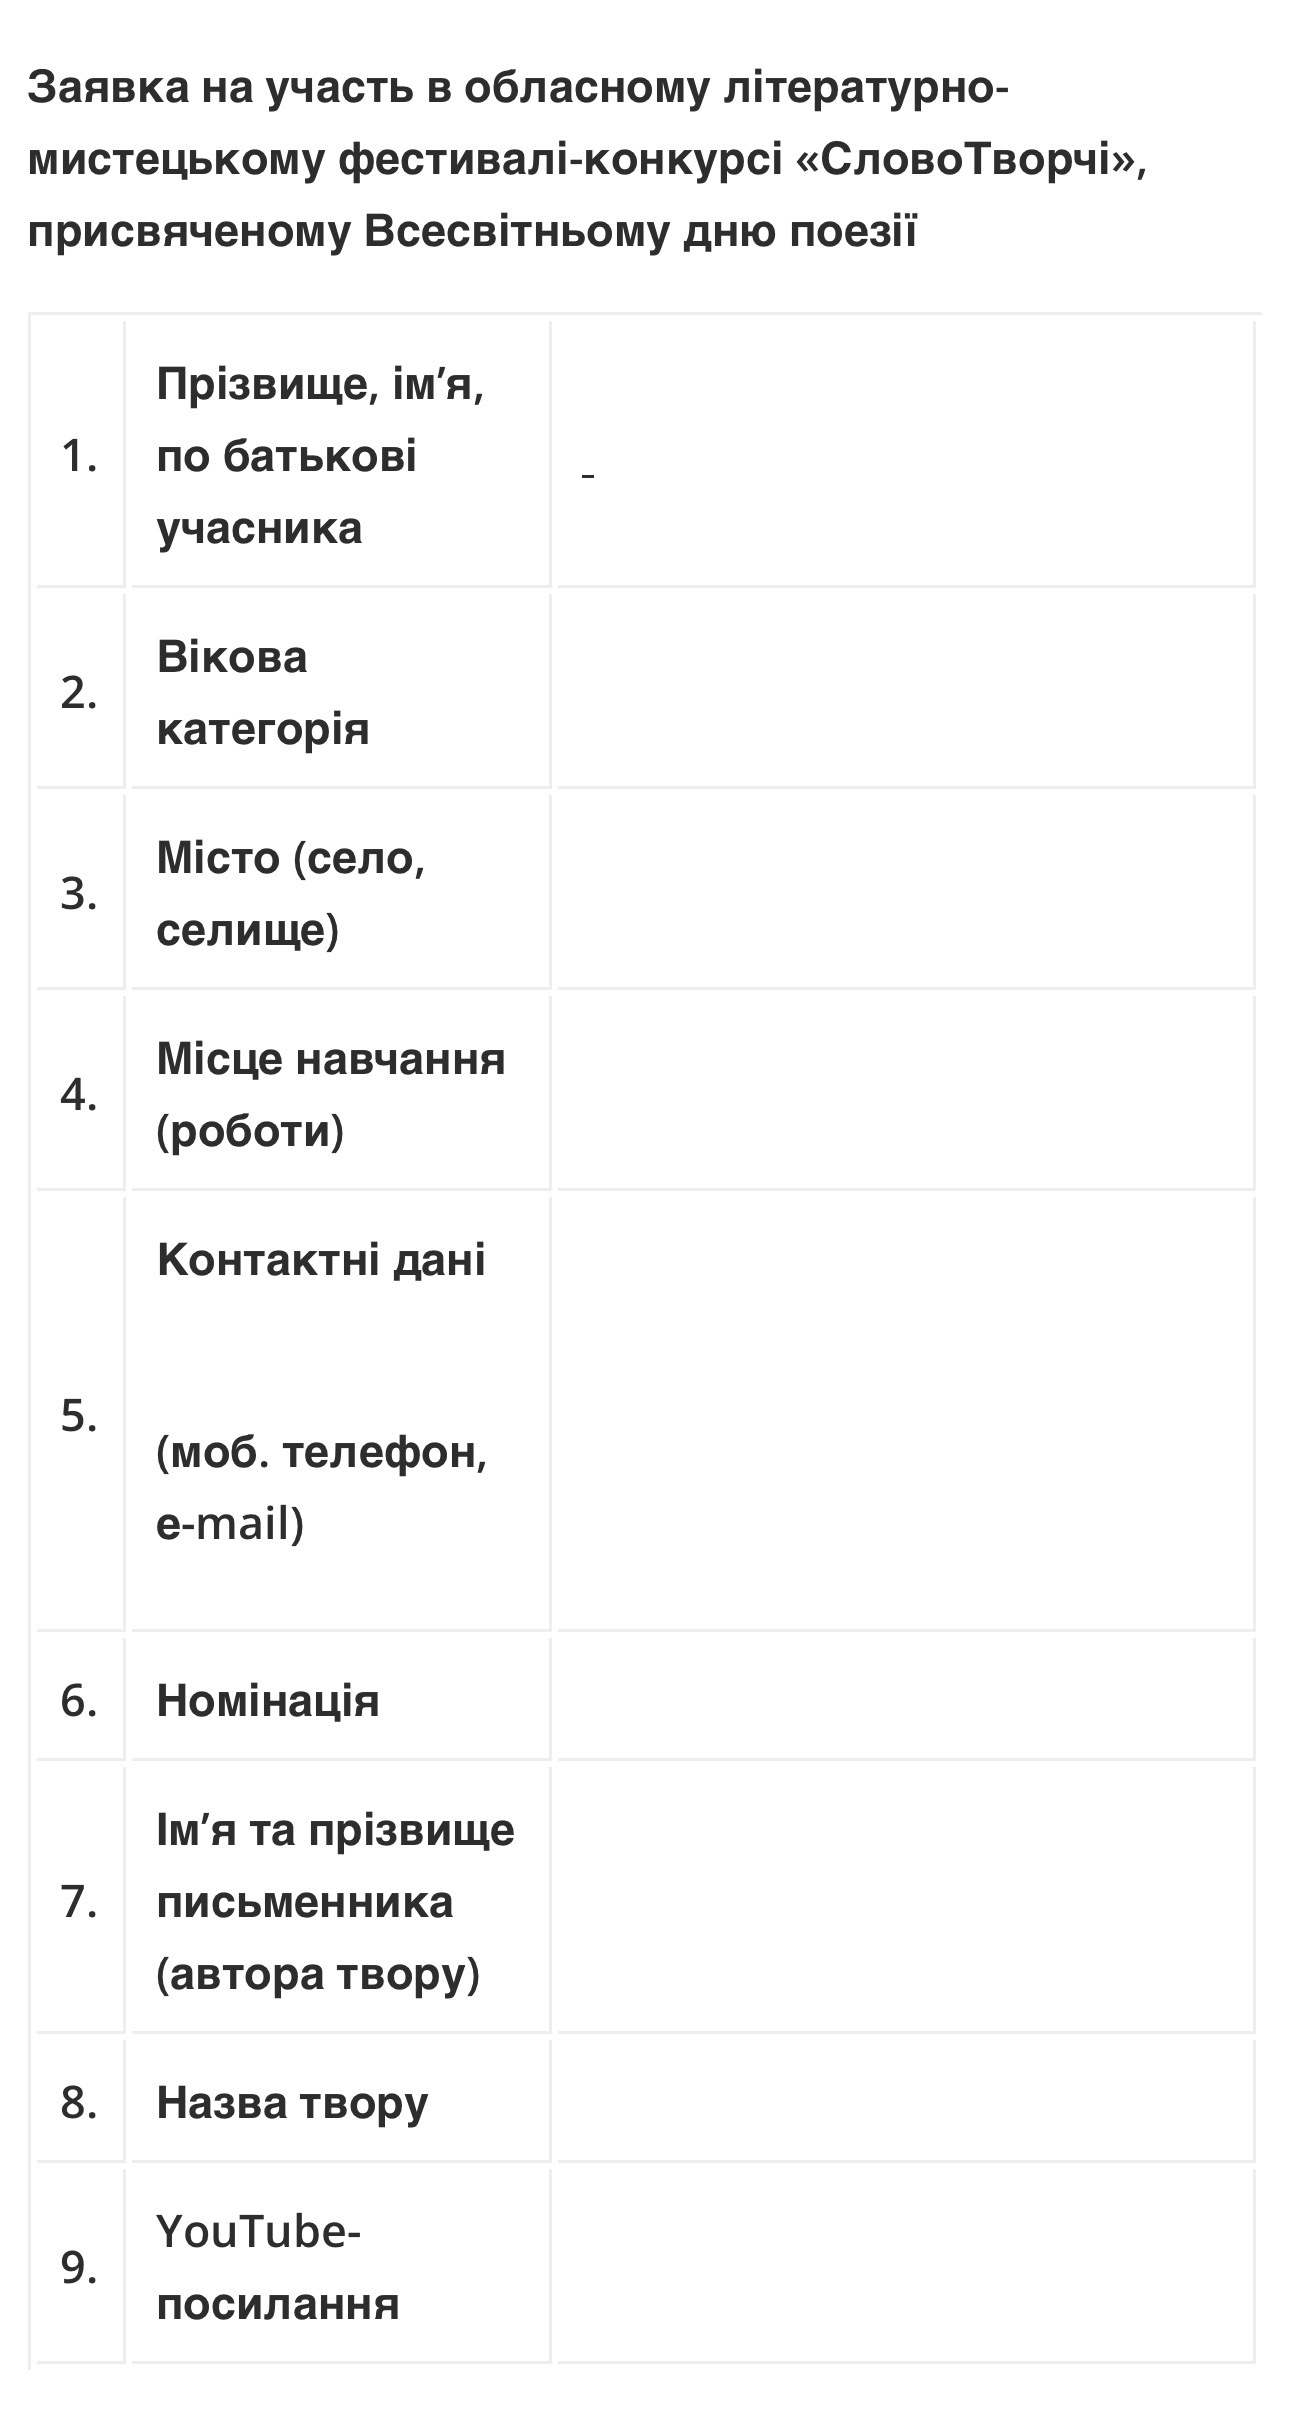This screenshot has width=1290, height=2419.
Task: Click the empty cell beside 'Місто (село, селище)'
Action: [905, 892]
